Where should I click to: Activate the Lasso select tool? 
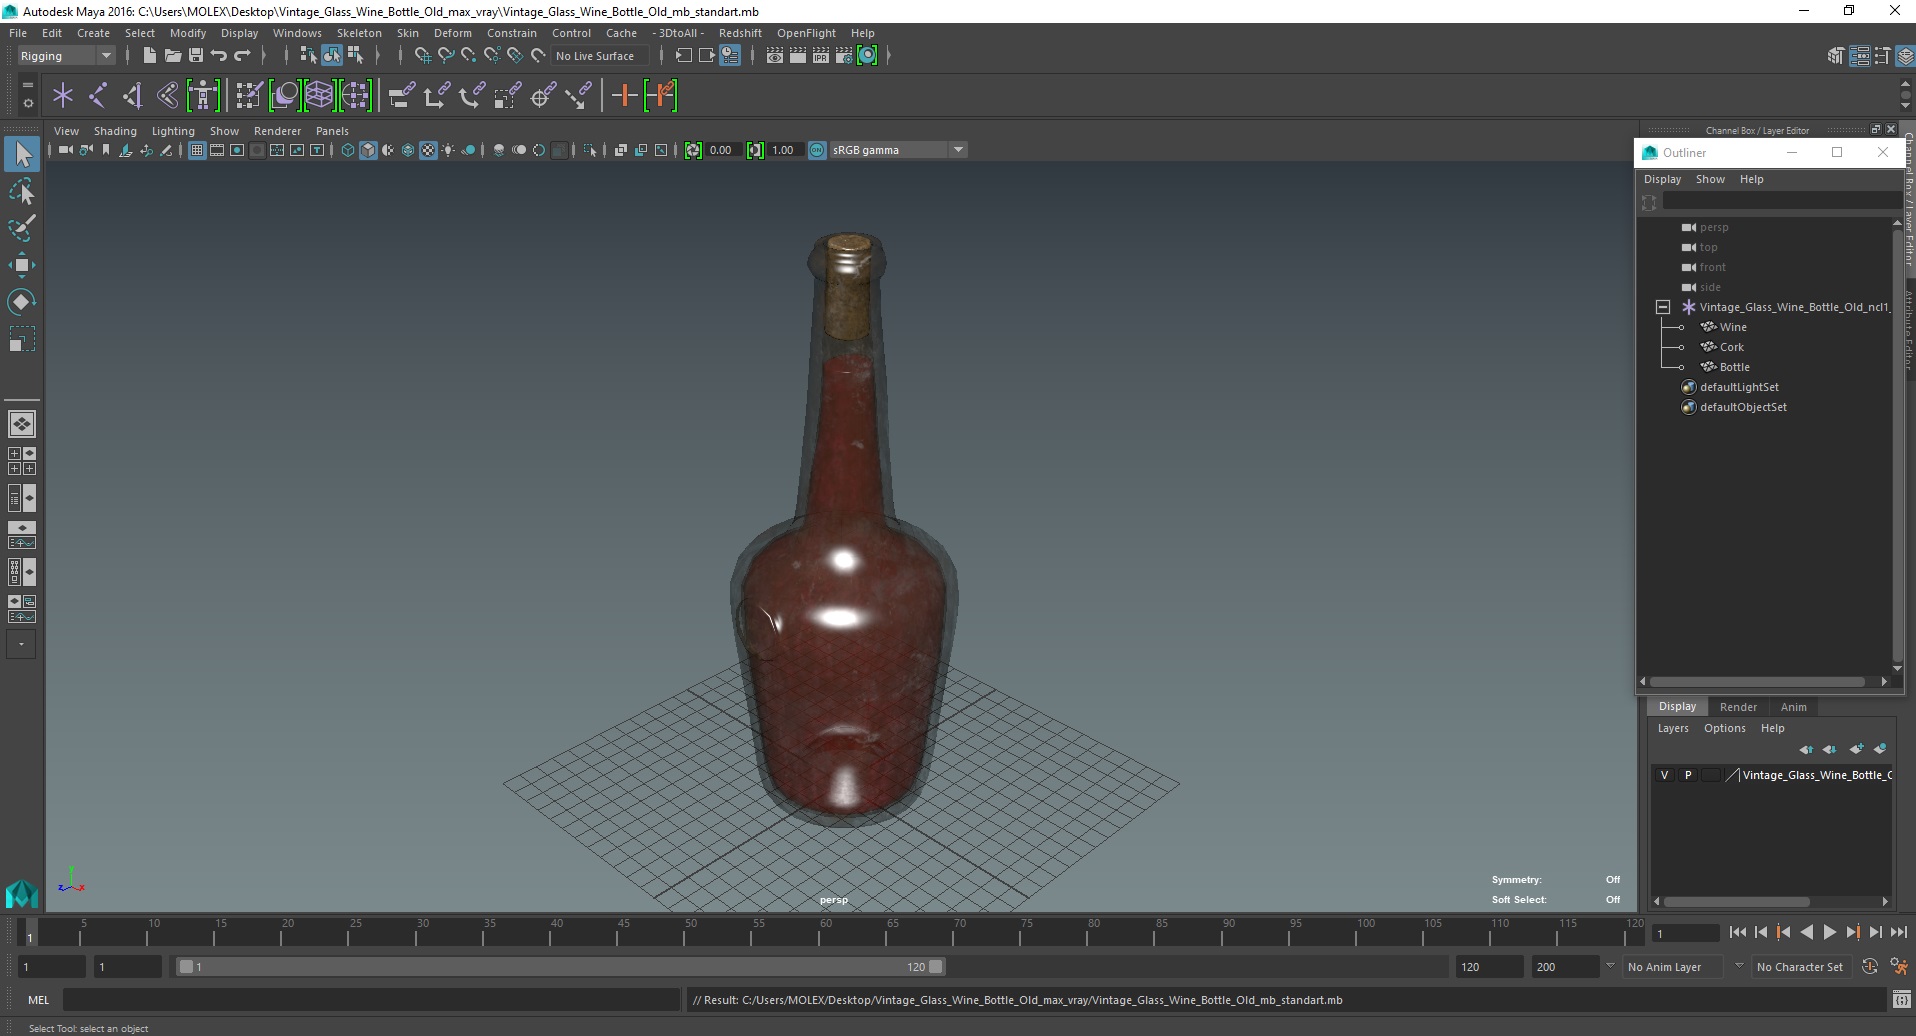[22, 191]
